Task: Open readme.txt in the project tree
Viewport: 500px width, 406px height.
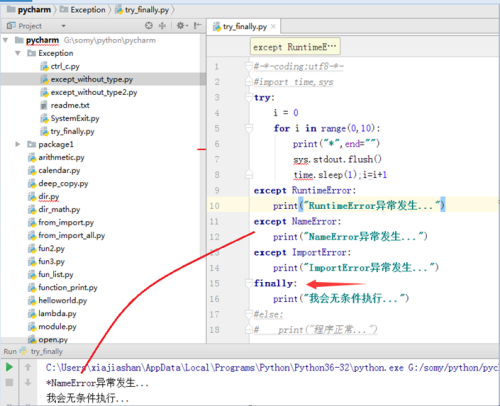Action: pyautogui.click(x=70, y=105)
